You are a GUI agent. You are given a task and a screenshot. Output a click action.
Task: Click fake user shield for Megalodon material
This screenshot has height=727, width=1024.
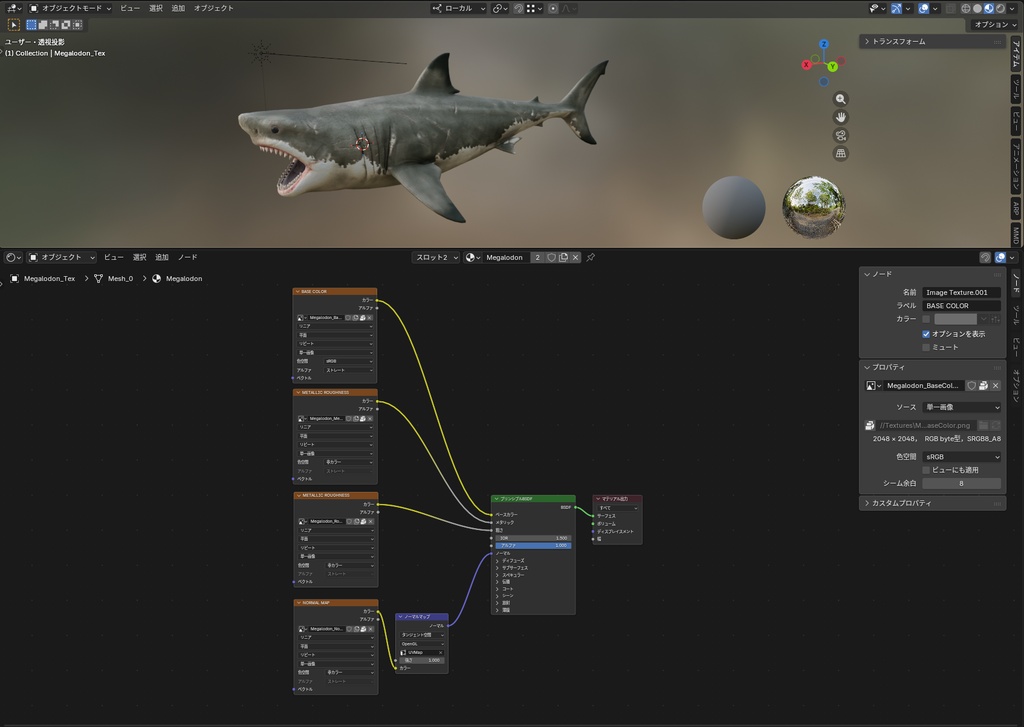[551, 257]
